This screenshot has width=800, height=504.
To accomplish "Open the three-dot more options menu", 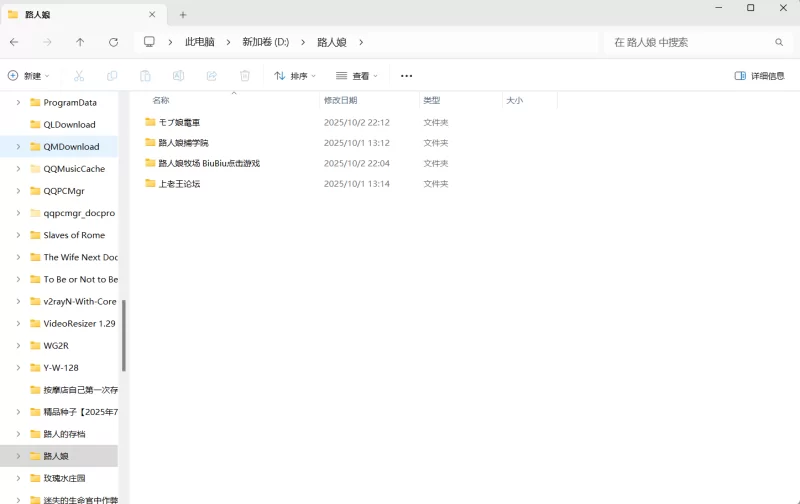I will 406,76.
